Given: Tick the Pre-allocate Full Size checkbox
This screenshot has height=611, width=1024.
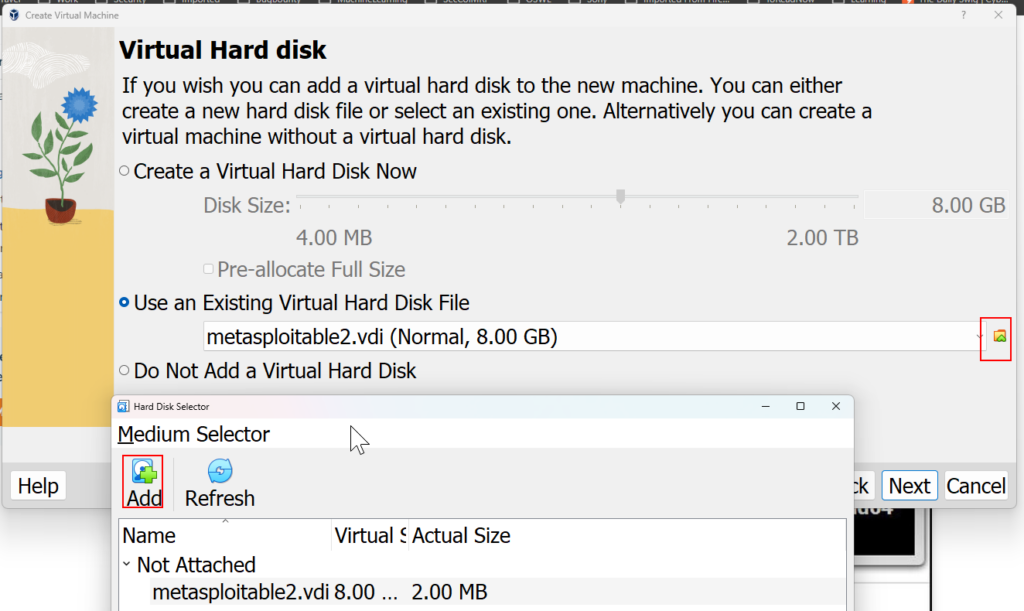Looking at the screenshot, I should pyautogui.click(x=208, y=269).
